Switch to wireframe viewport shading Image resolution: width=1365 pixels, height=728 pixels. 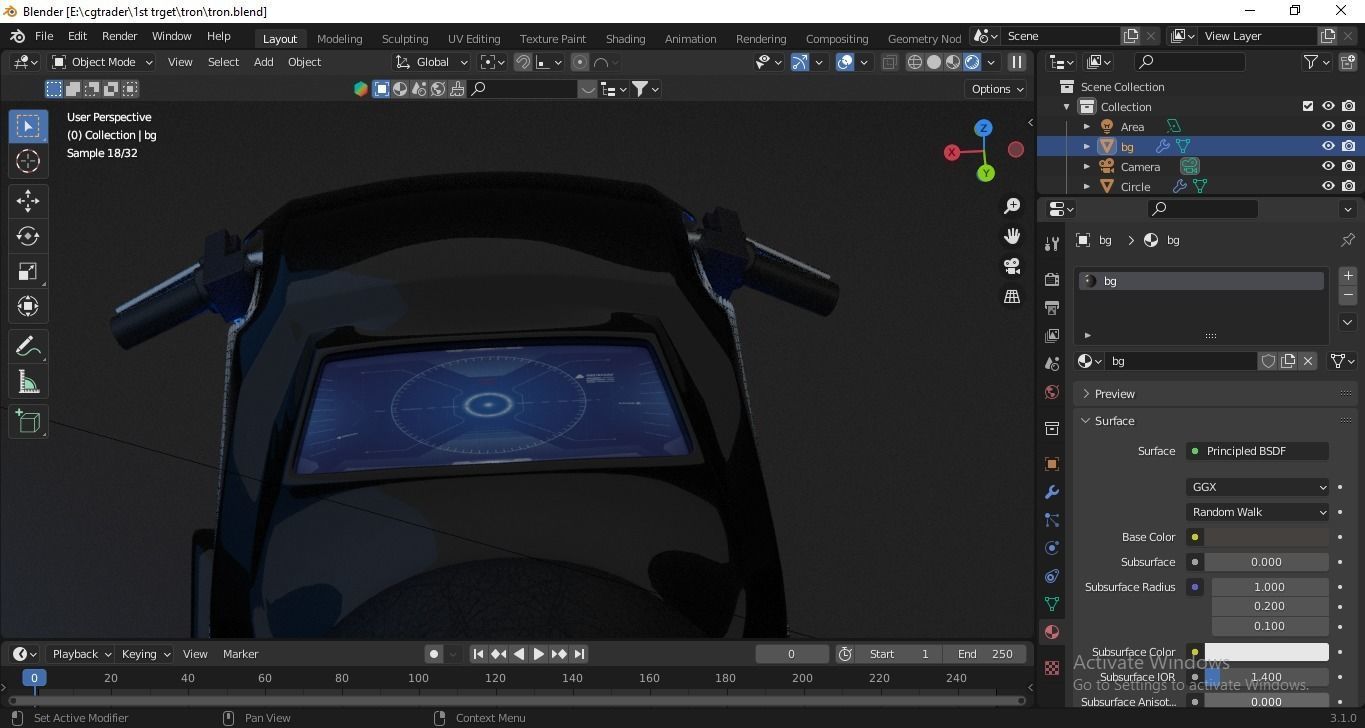[914, 62]
